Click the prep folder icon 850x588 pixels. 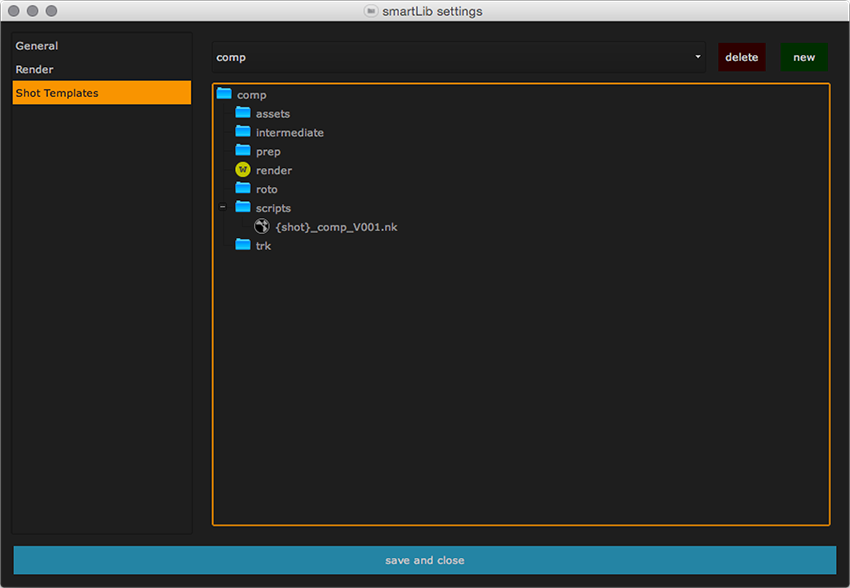click(x=243, y=151)
